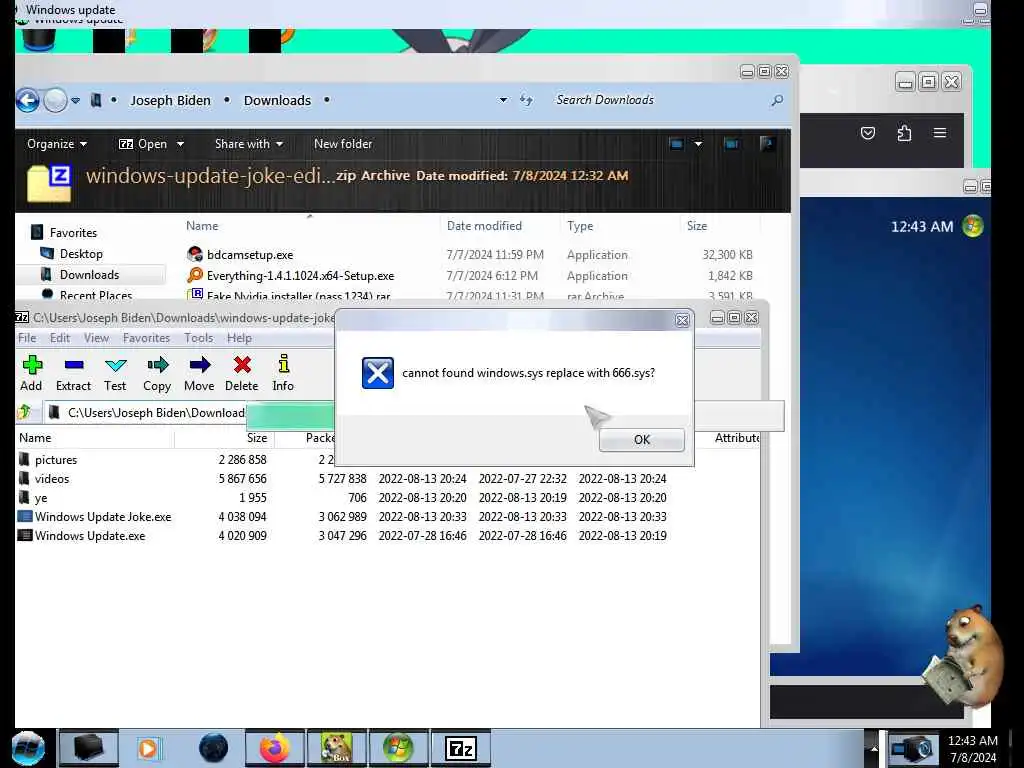Sort Explorer files by Type column
Viewport: 1024px width, 768px height.
pyautogui.click(x=580, y=226)
